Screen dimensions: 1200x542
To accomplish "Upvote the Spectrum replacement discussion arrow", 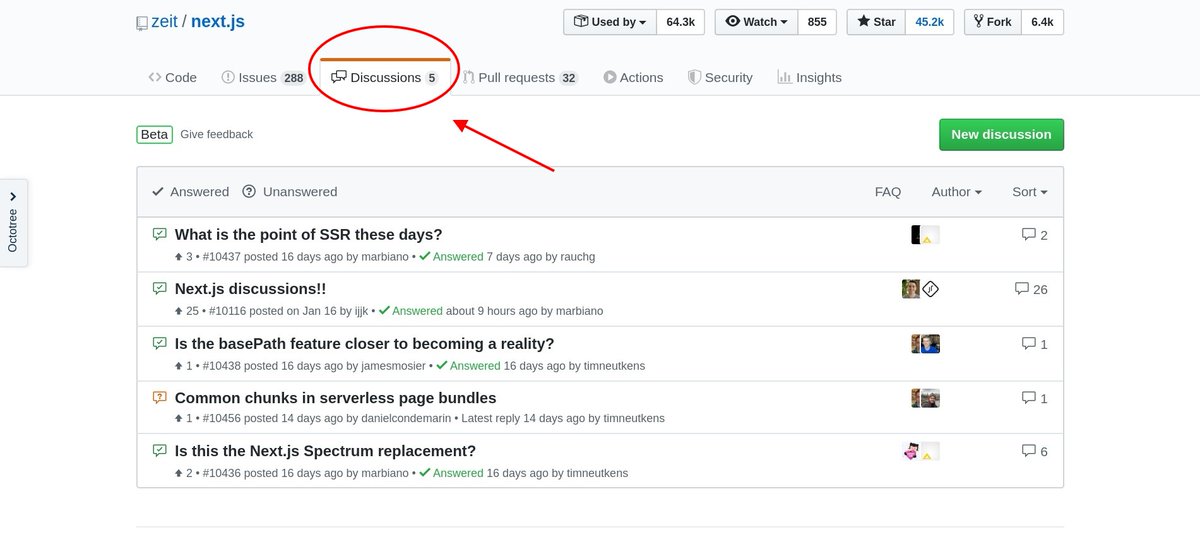I will 179,473.
